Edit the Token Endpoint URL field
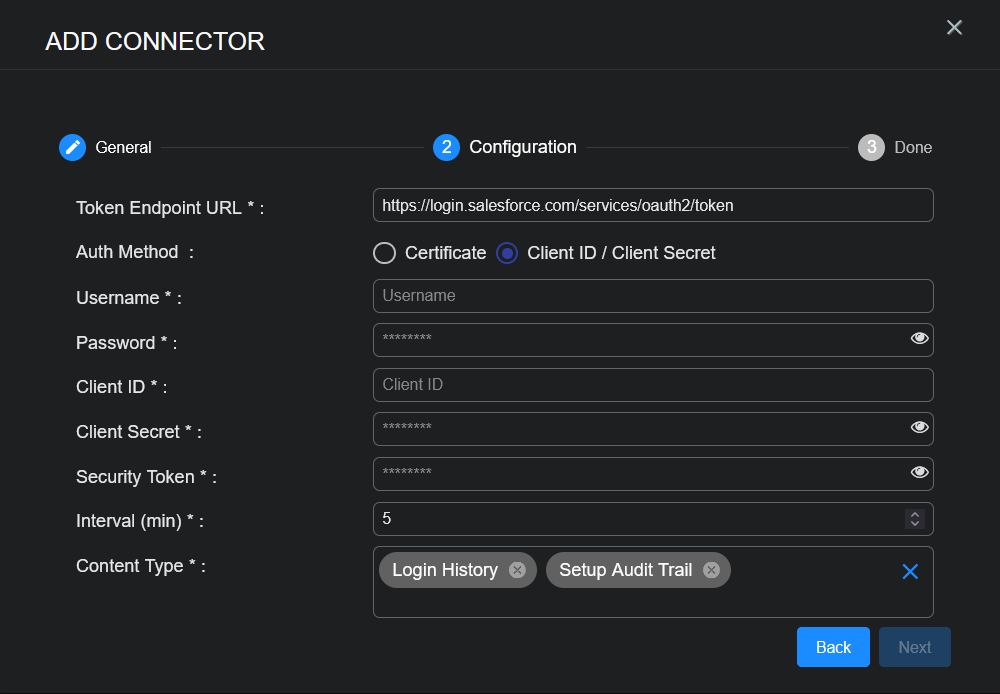 pyautogui.click(x=652, y=206)
